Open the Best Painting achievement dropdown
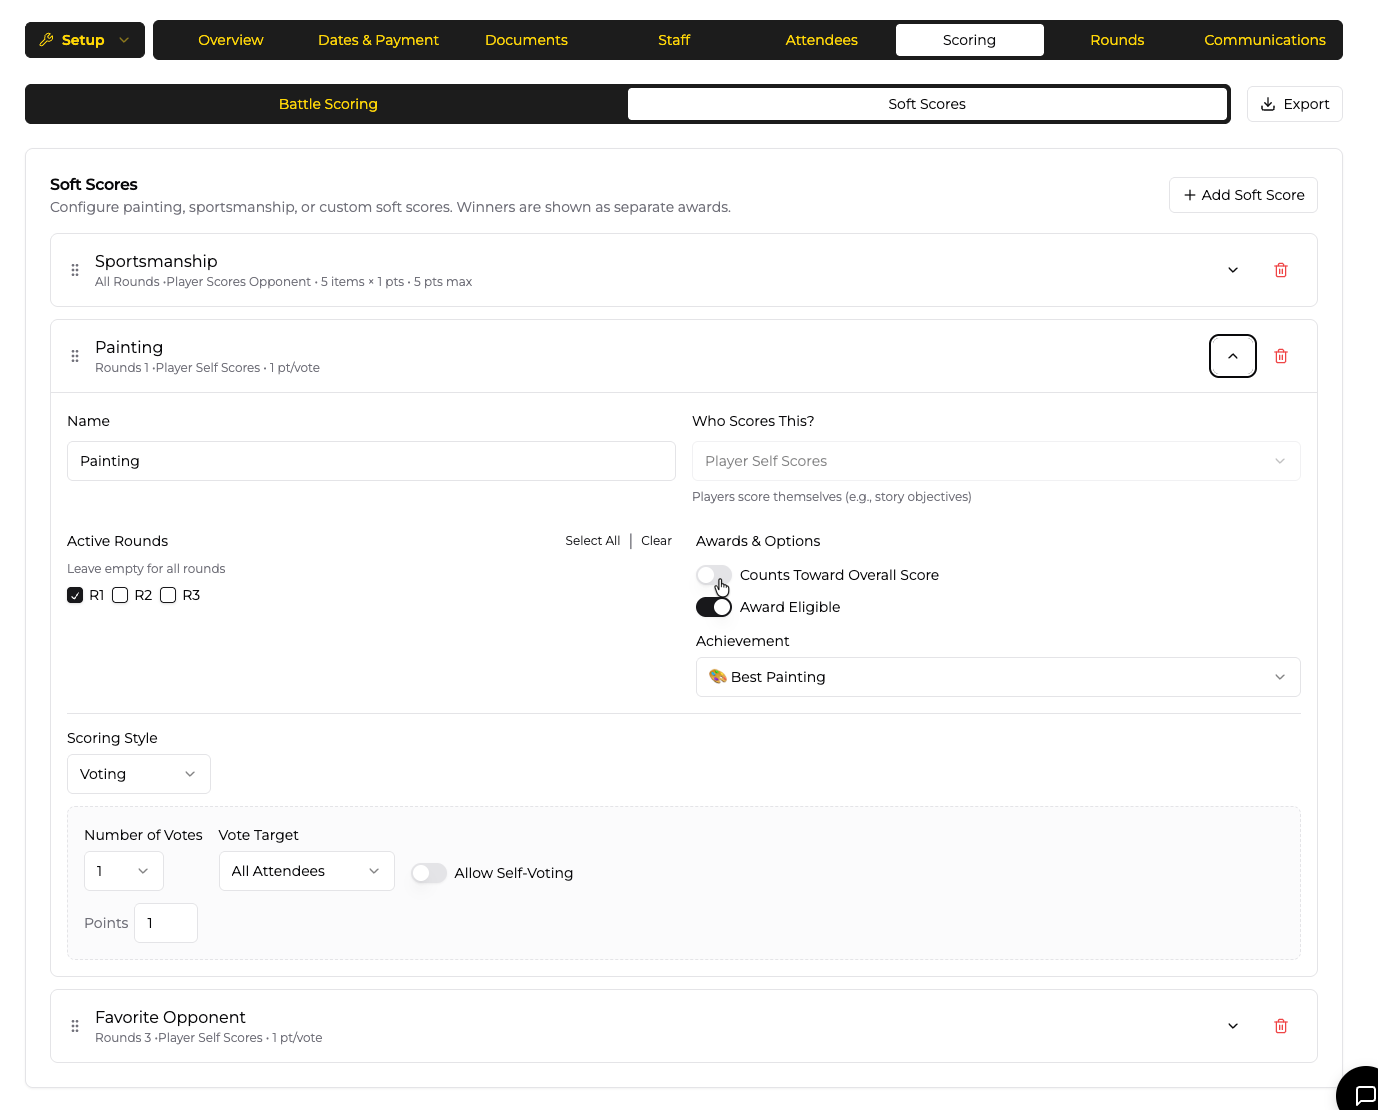This screenshot has height=1110, width=1378. 997,677
